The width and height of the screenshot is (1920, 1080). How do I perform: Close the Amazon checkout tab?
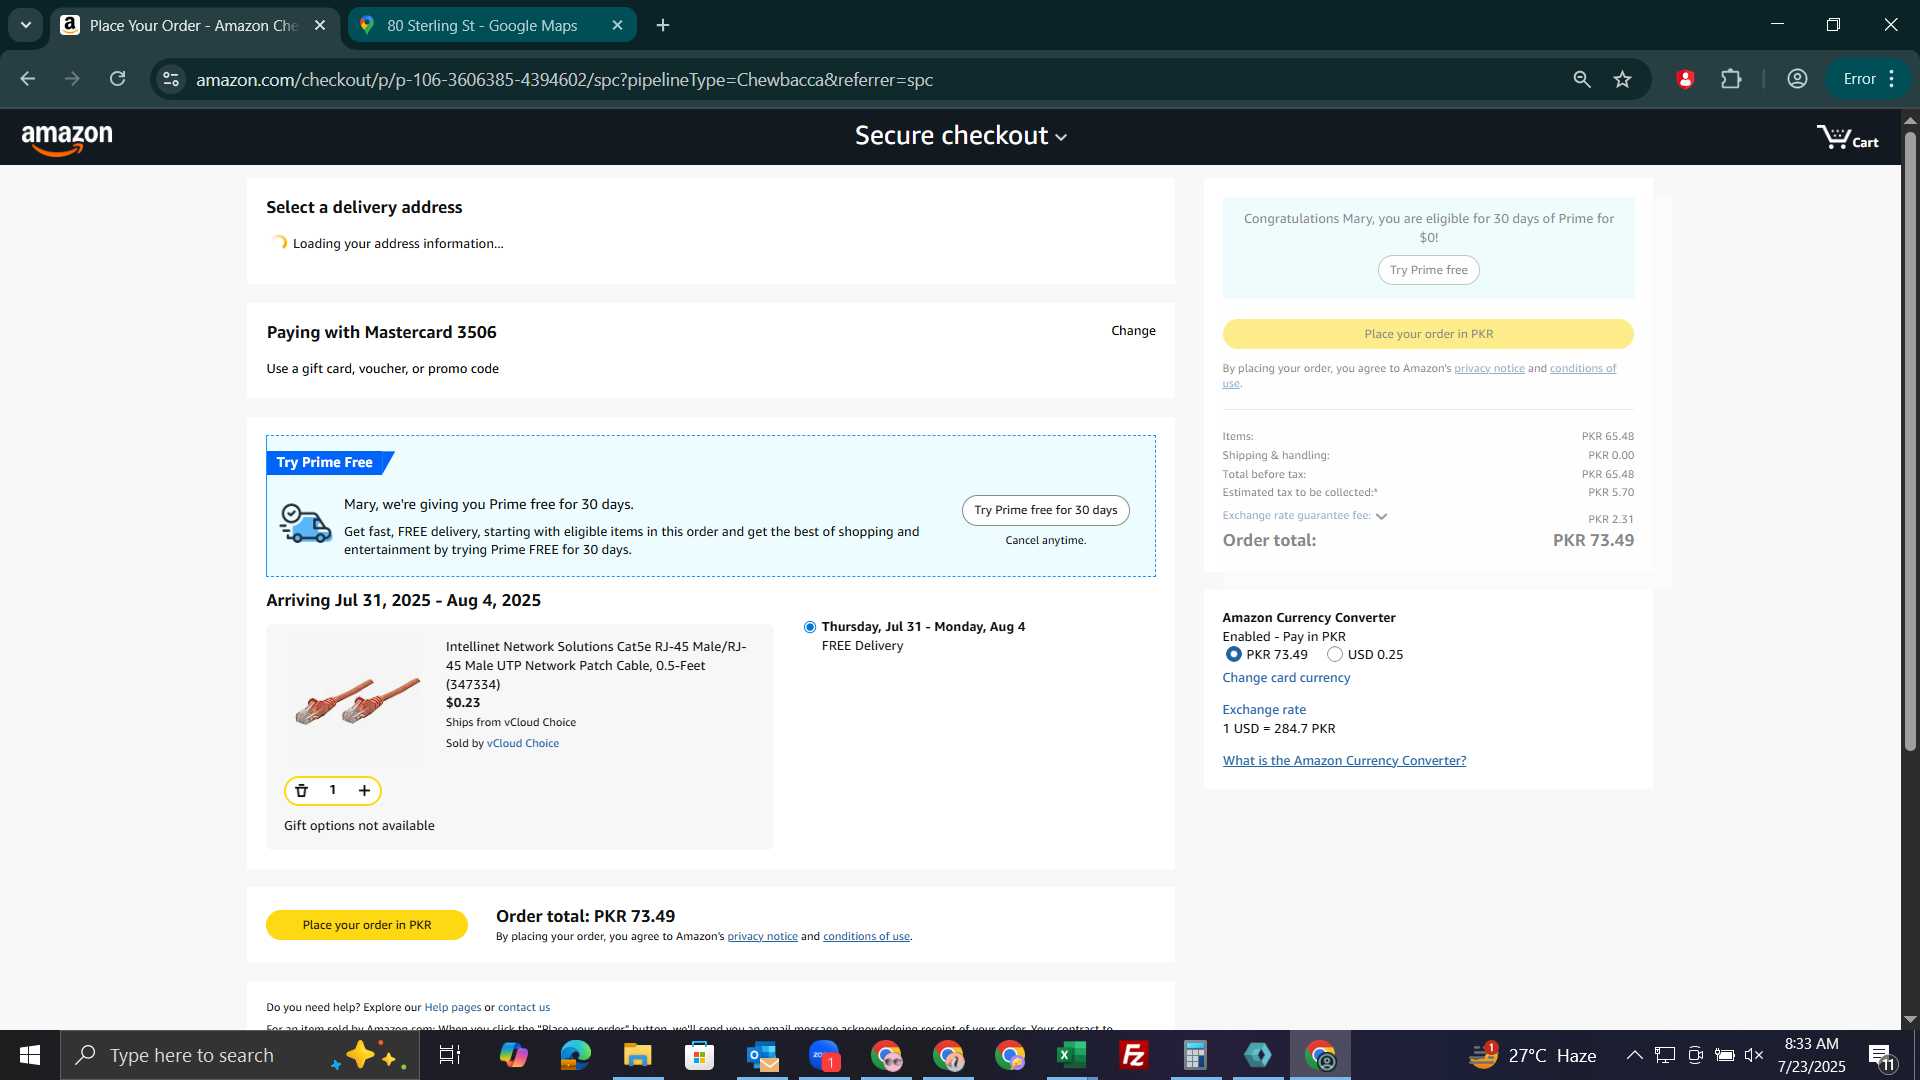[320, 26]
